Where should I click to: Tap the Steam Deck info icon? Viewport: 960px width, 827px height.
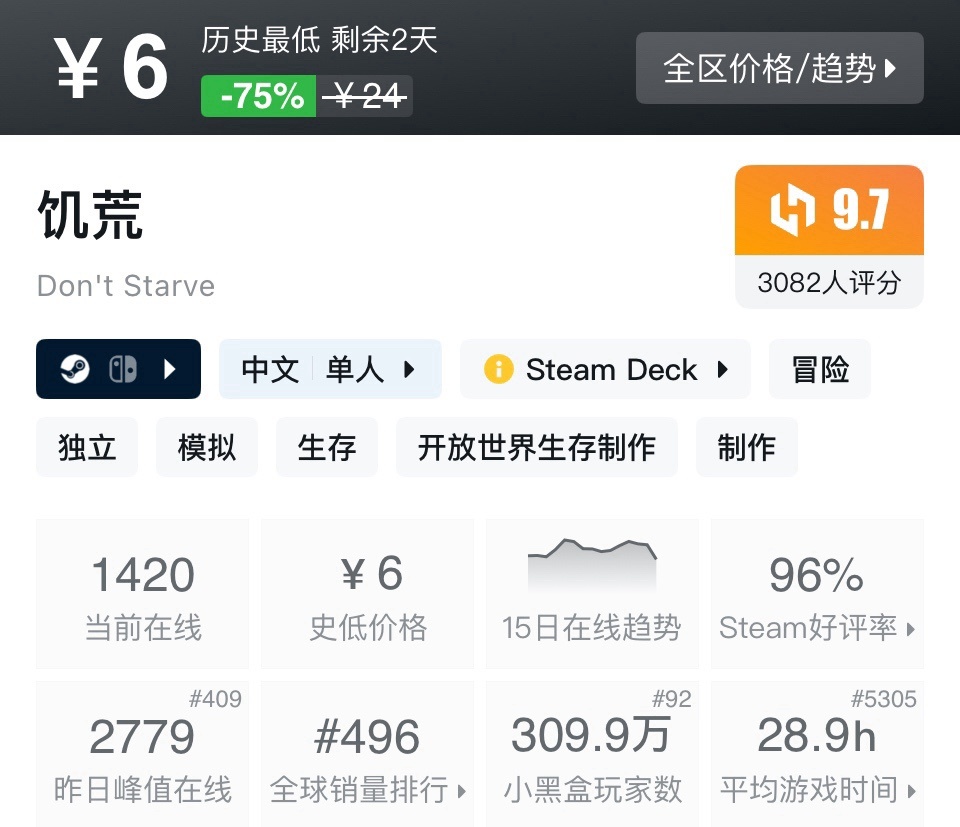click(x=498, y=369)
